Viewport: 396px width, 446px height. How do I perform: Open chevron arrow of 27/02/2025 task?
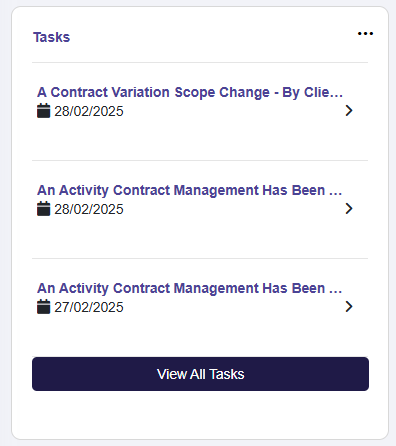pos(349,307)
